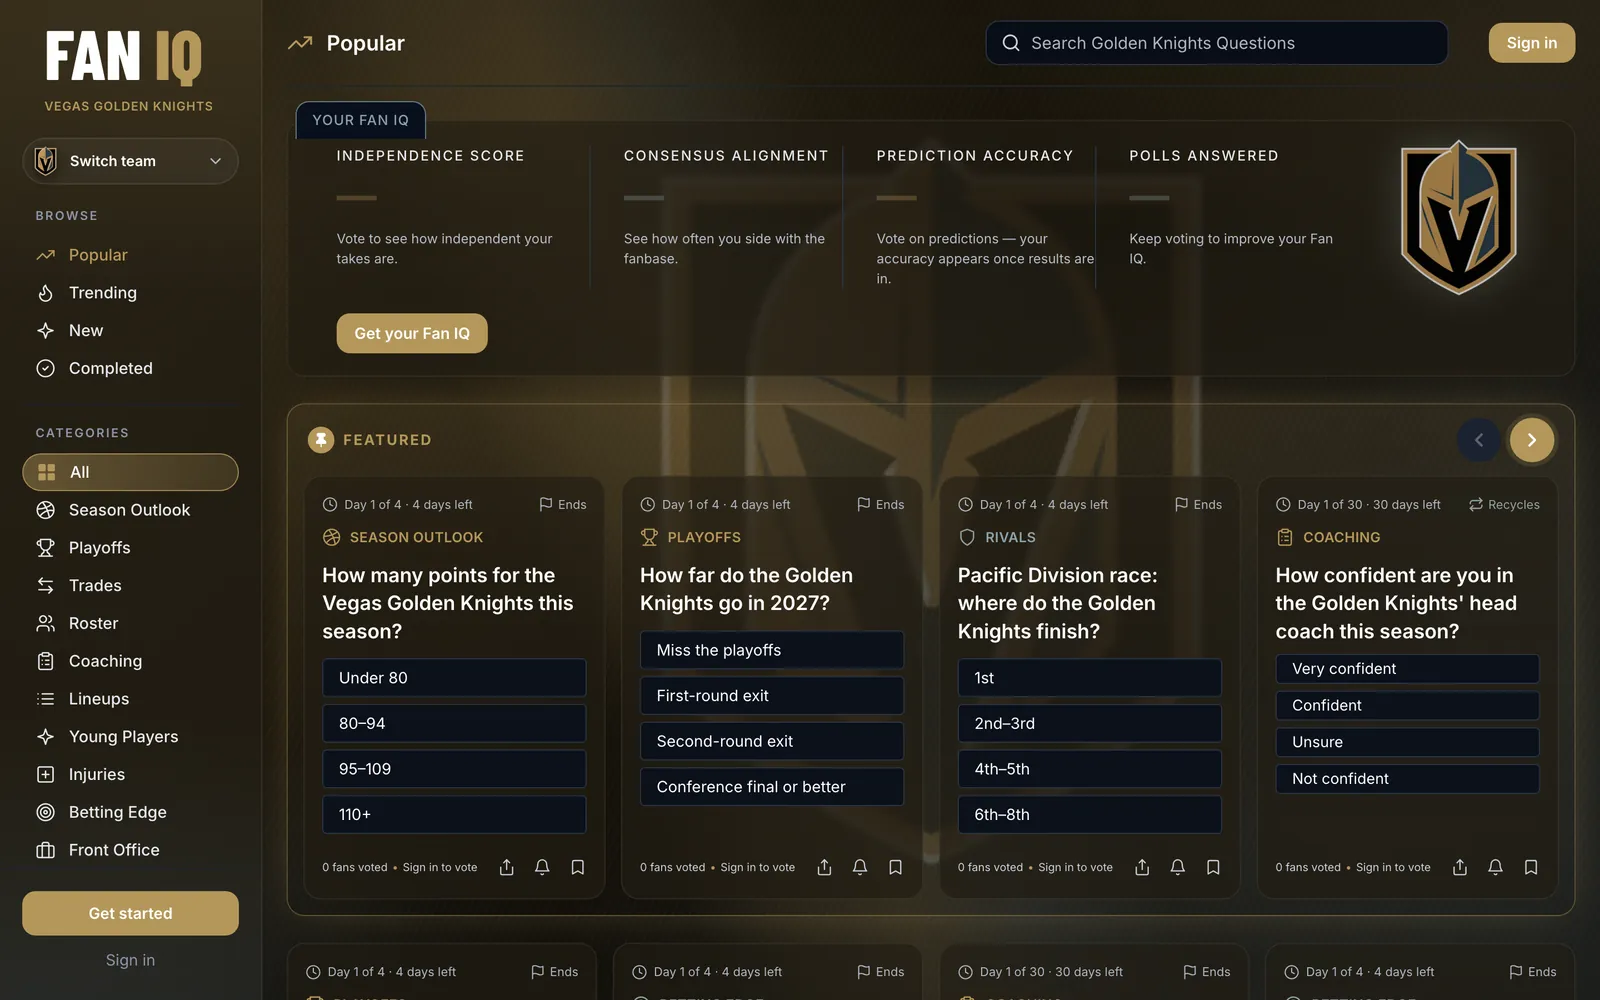
Task: Choose the 110+ points option
Action: [454, 815]
